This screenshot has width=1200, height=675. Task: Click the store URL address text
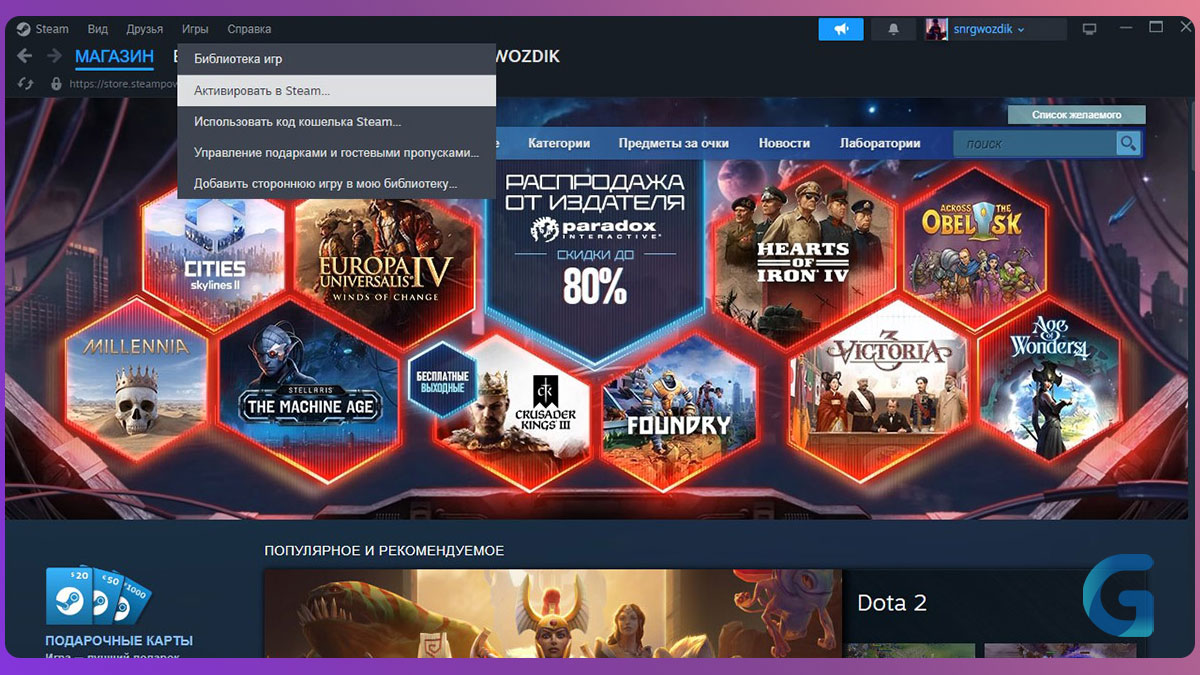point(123,84)
